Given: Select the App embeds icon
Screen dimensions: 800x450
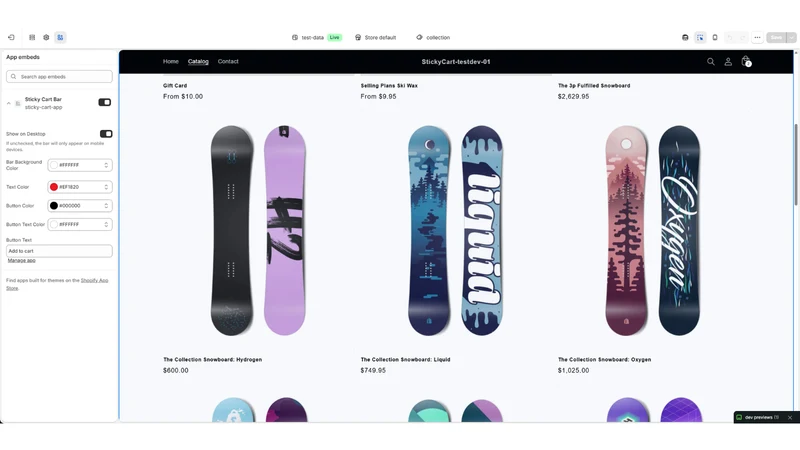Looking at the screenshot, I should pyautogui.click(x=60, y=37).
